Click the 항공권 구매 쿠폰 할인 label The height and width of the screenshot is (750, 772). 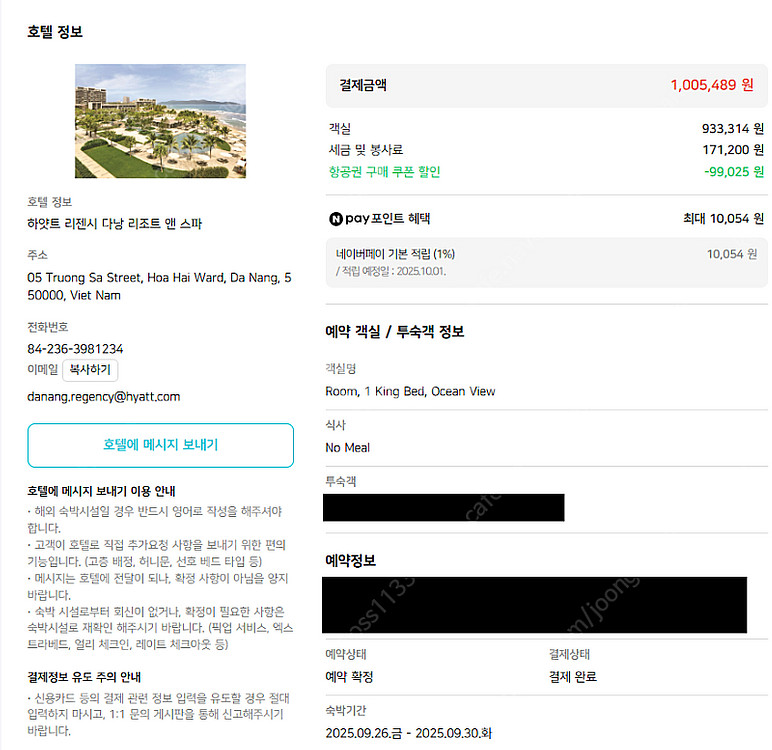[384, 172]
